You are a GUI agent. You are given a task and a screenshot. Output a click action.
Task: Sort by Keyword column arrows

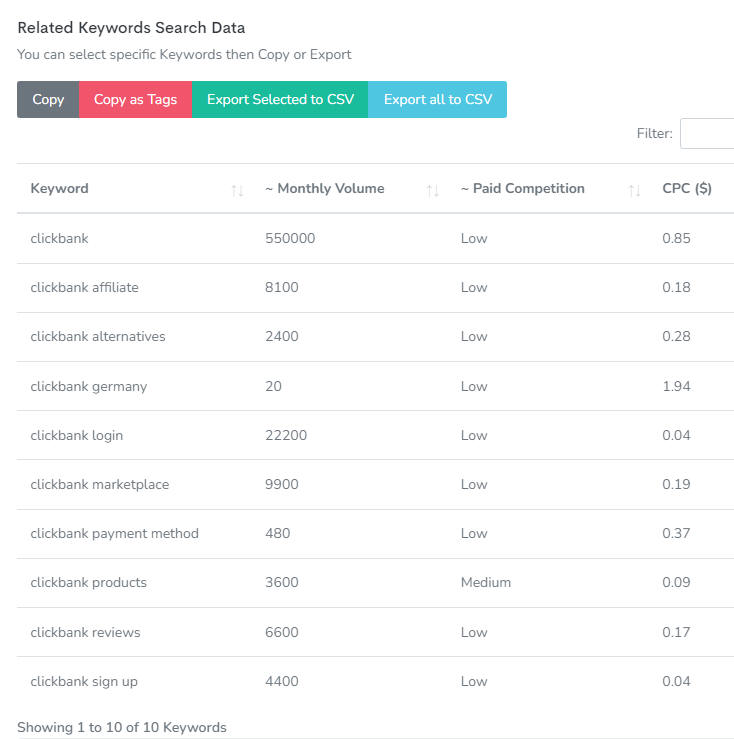coord(237,190)
